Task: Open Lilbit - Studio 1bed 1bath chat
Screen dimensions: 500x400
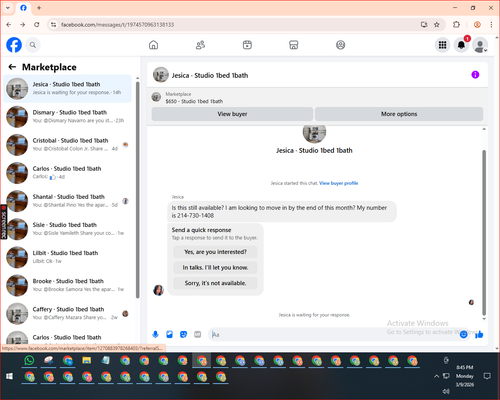Action: [68, 257]
